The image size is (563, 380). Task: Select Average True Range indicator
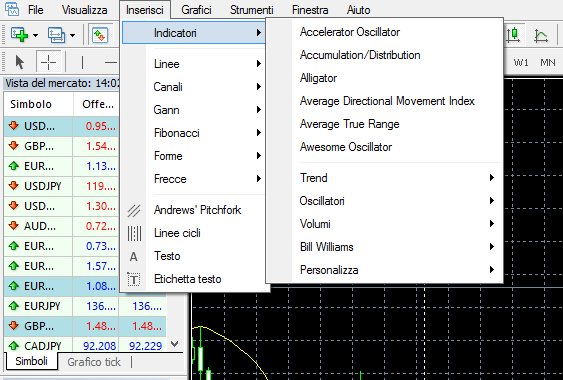click(x=349, y=124)
